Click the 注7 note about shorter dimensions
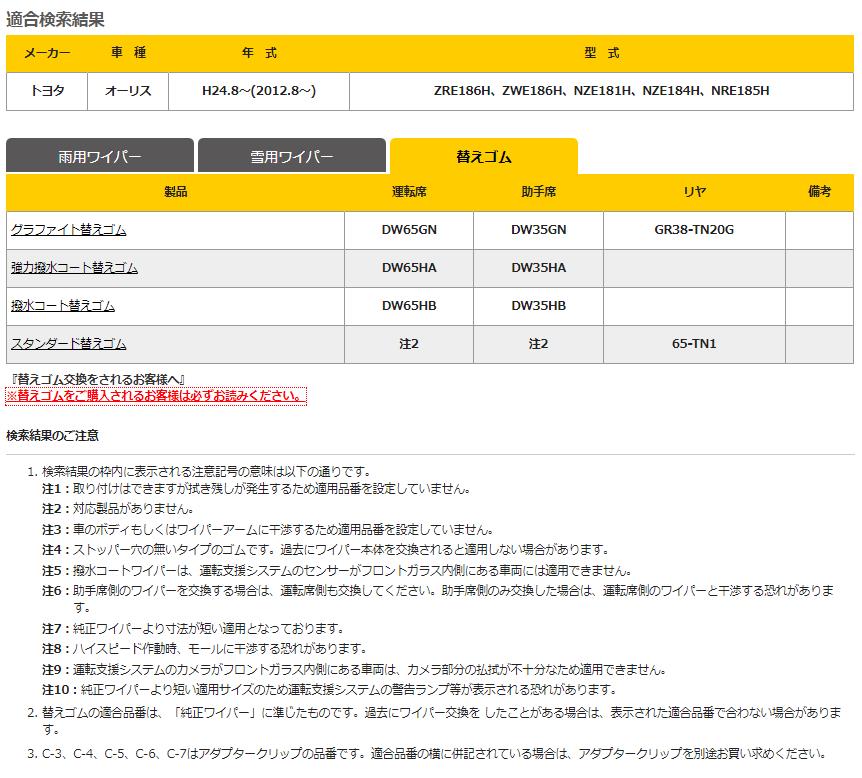 [193, 628]
